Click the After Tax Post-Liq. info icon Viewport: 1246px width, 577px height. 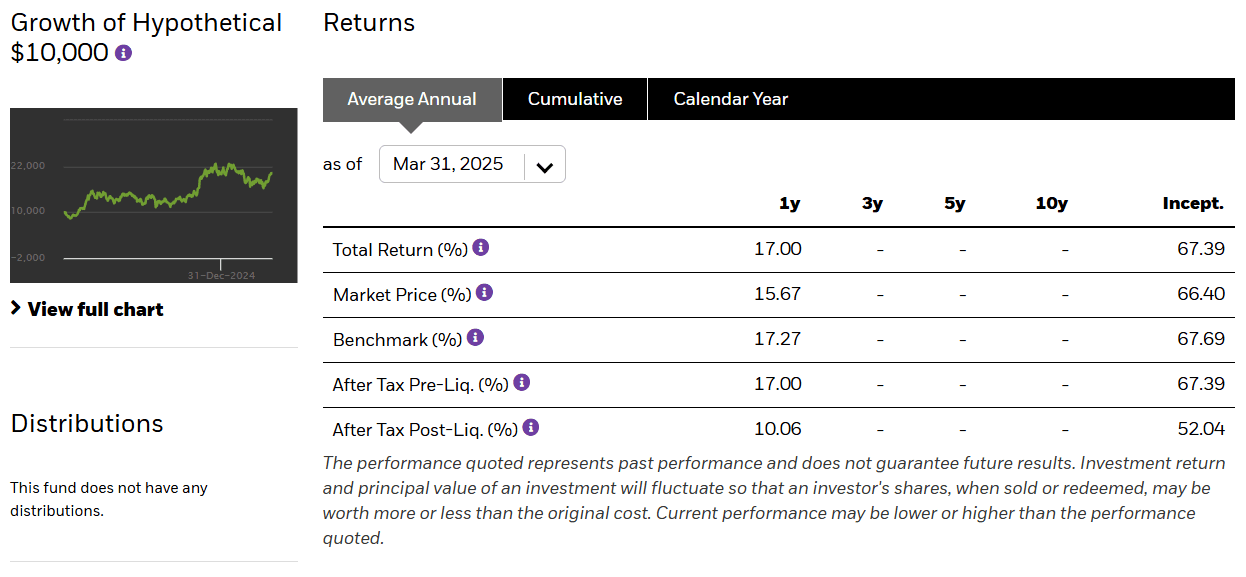(x=531, y=427)
